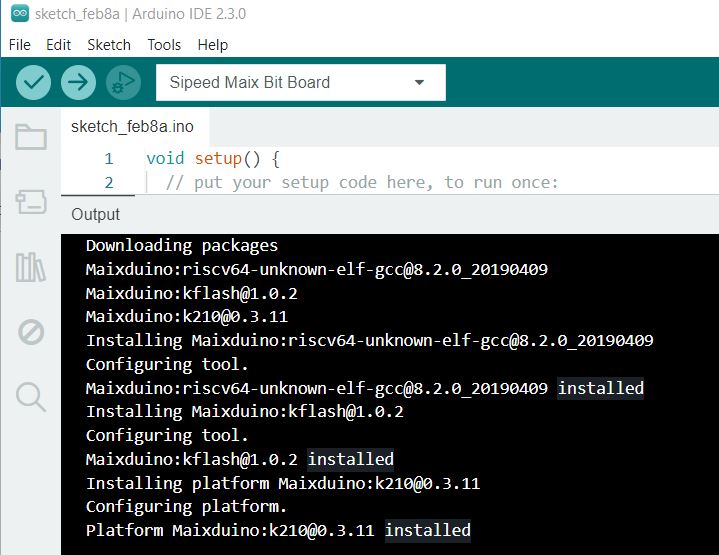Image resolution: width=719 pixels, height=555 pixels.
Task: Click 'Installing platform Maixduino:k210@0.3.11' line
Action: click(283, 483)
